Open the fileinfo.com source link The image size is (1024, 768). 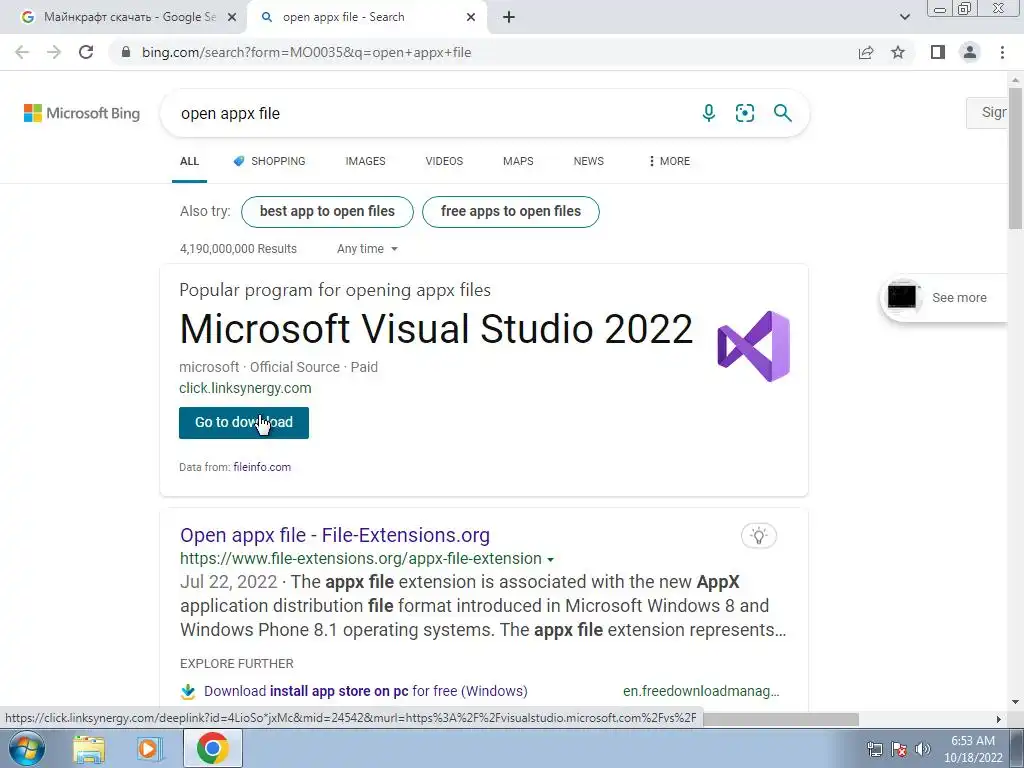(x=262, y=467)
